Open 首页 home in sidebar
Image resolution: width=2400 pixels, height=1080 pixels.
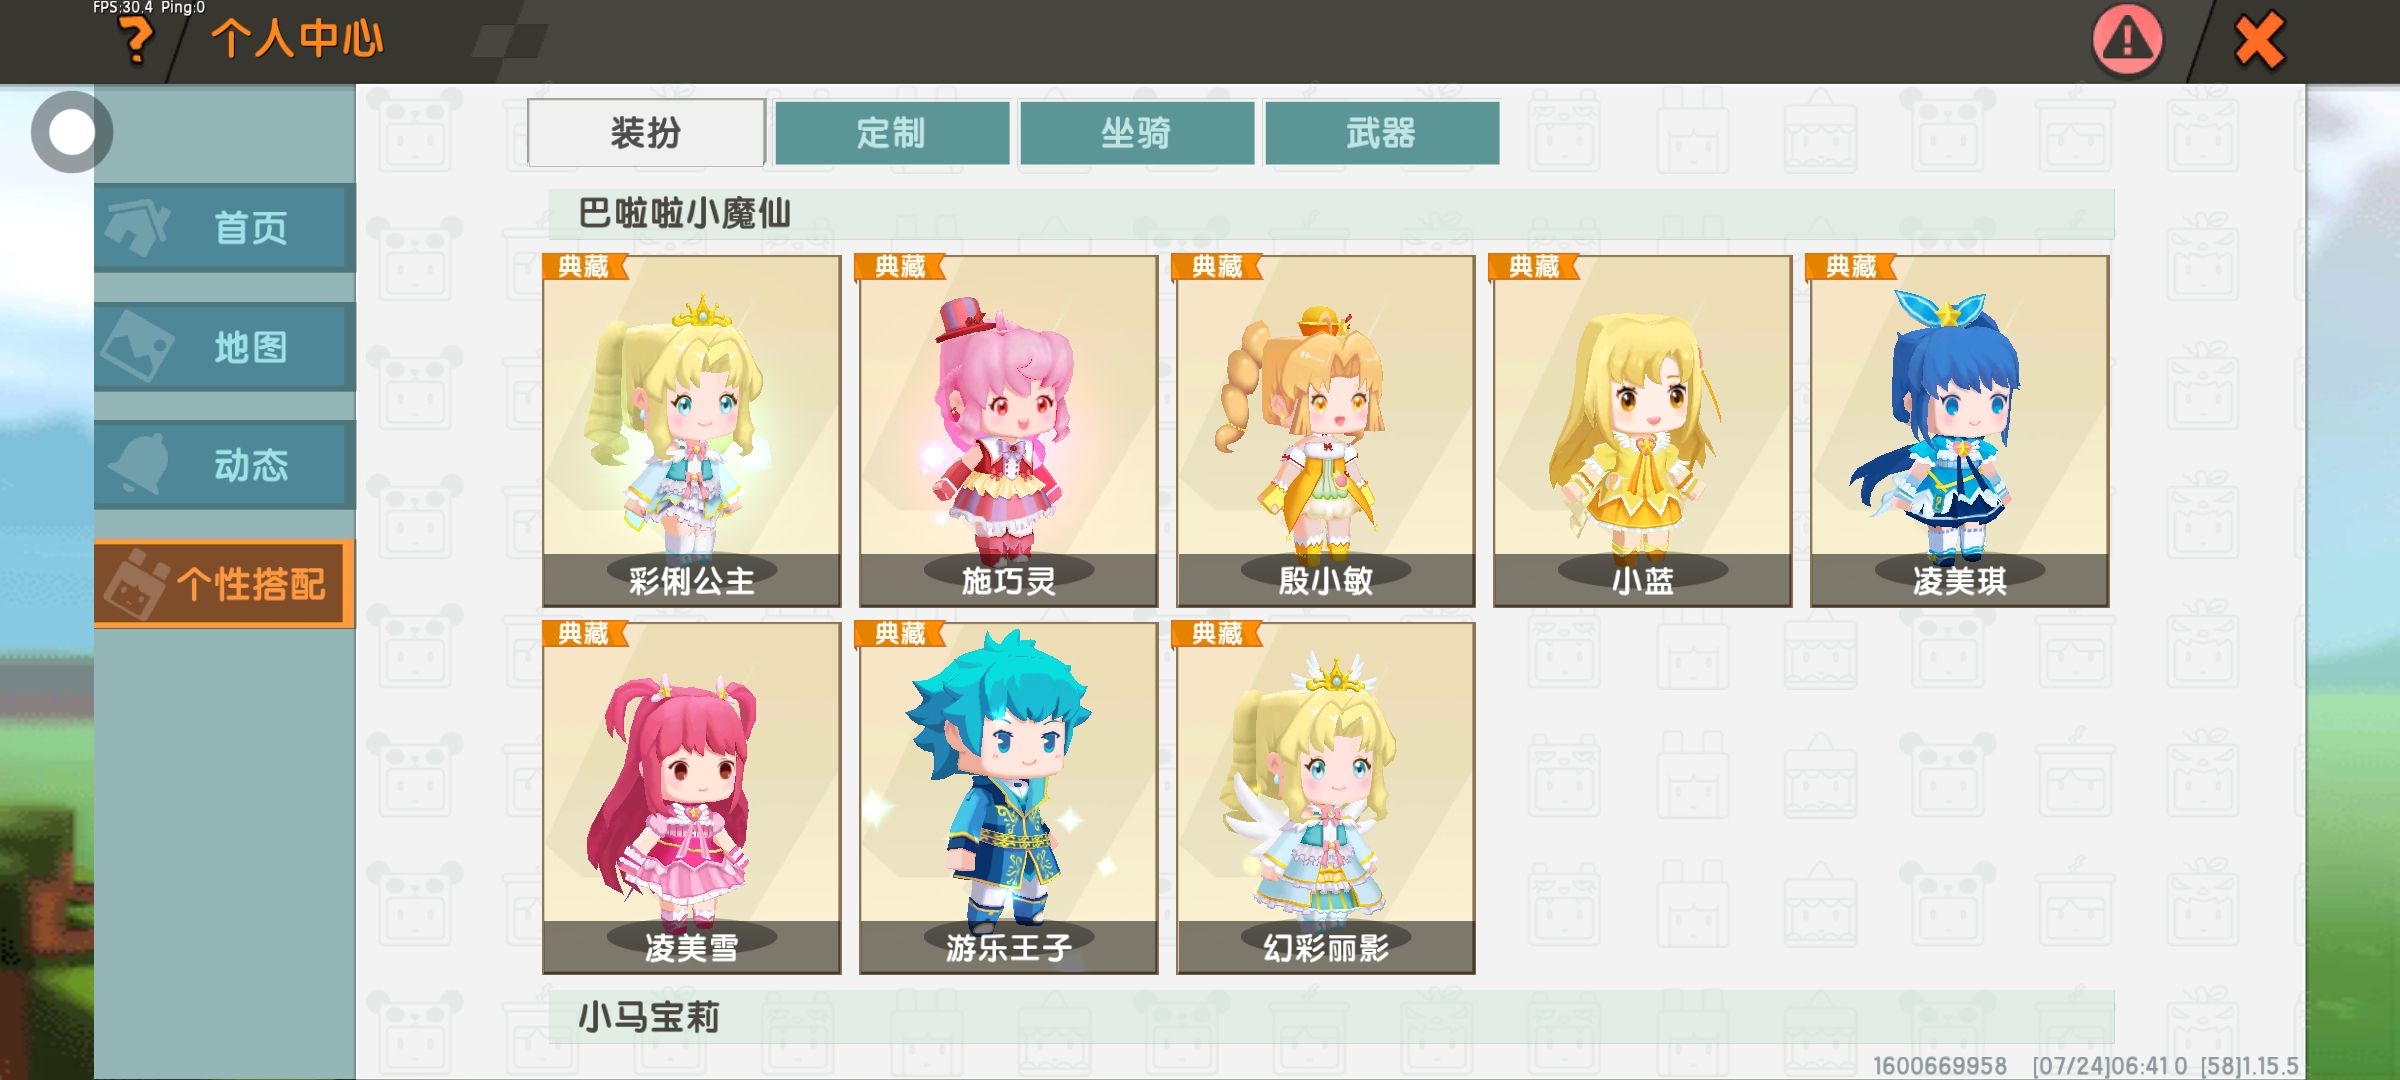point(225,228)
